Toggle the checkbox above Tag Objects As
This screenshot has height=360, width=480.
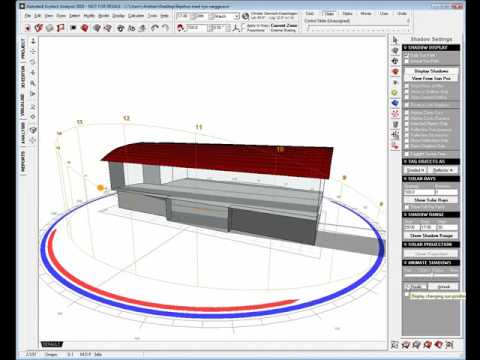coord(406,154)
